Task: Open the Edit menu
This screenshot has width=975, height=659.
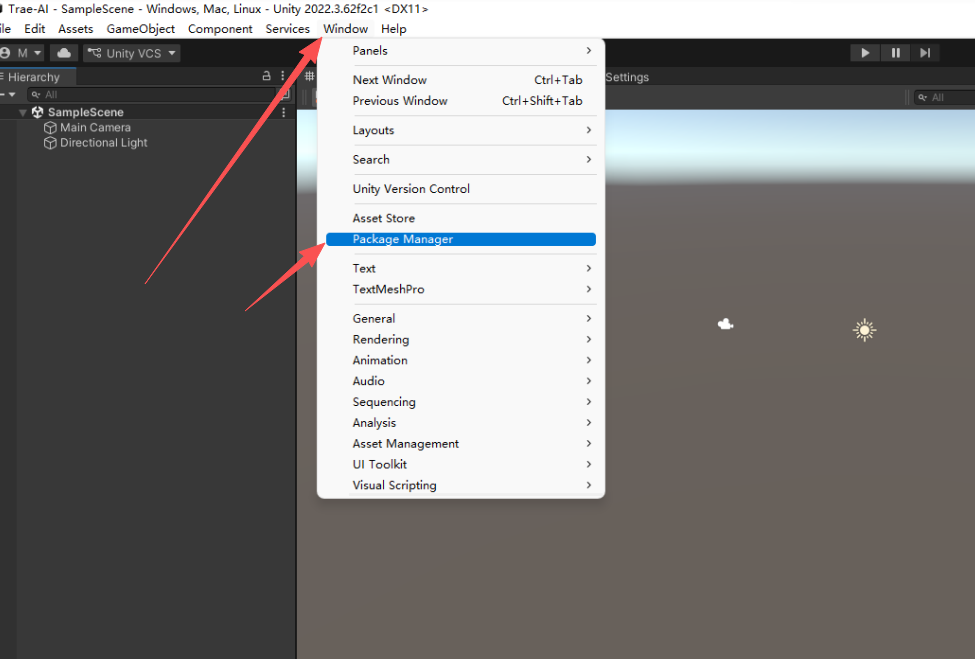Action: tap(35, 29)
